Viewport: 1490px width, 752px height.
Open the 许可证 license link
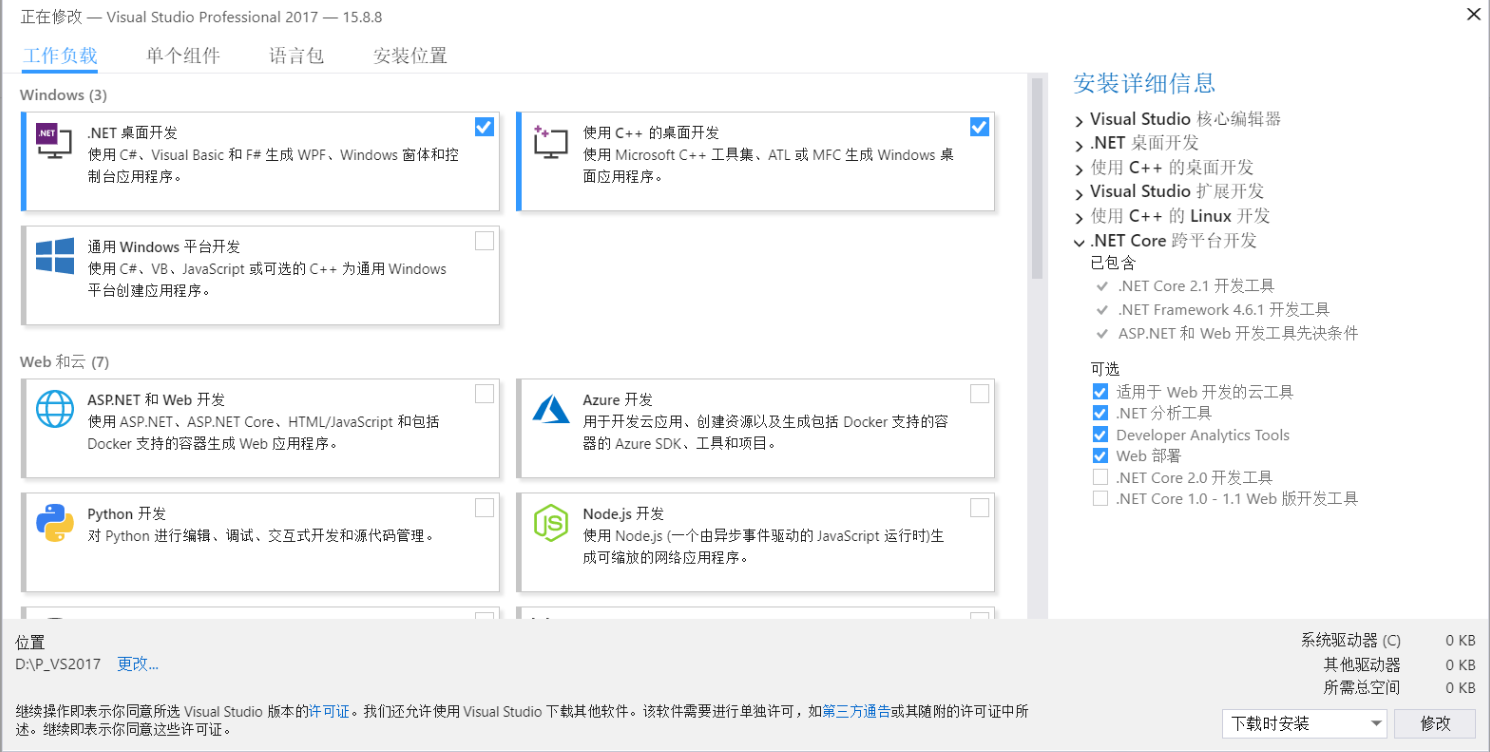(329, 711)
